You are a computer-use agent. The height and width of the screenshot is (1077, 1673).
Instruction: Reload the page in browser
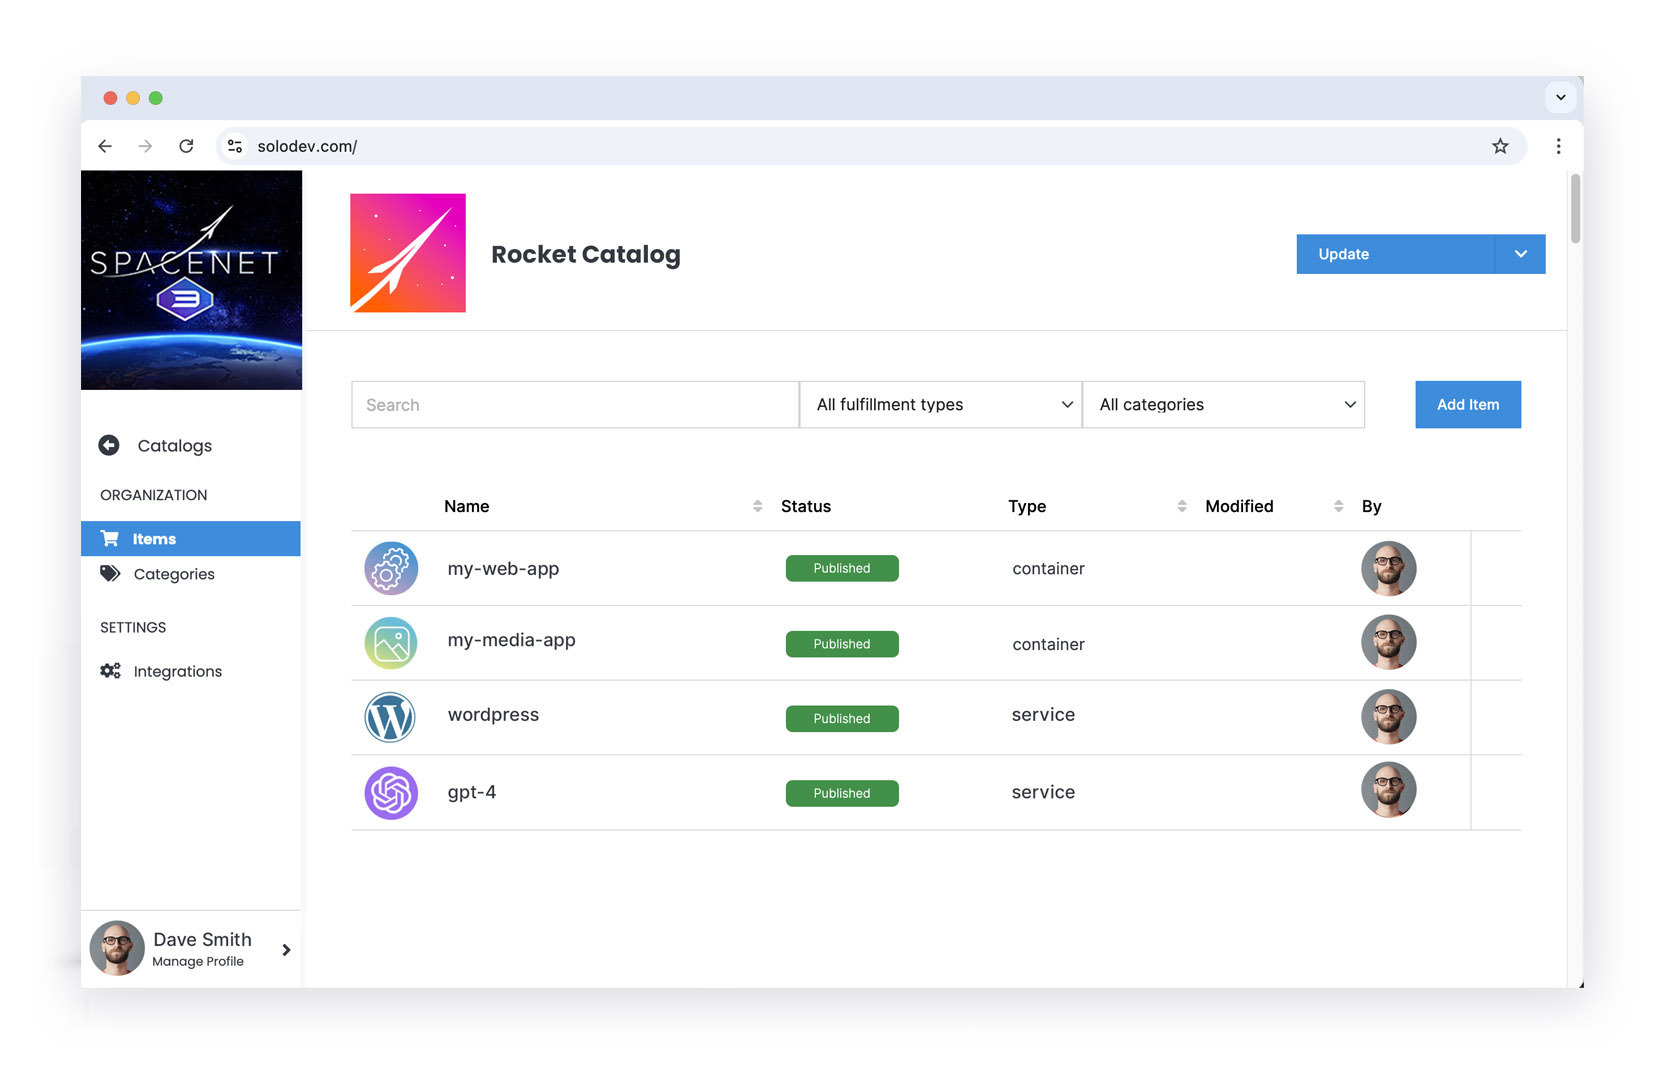pos(186,146)
